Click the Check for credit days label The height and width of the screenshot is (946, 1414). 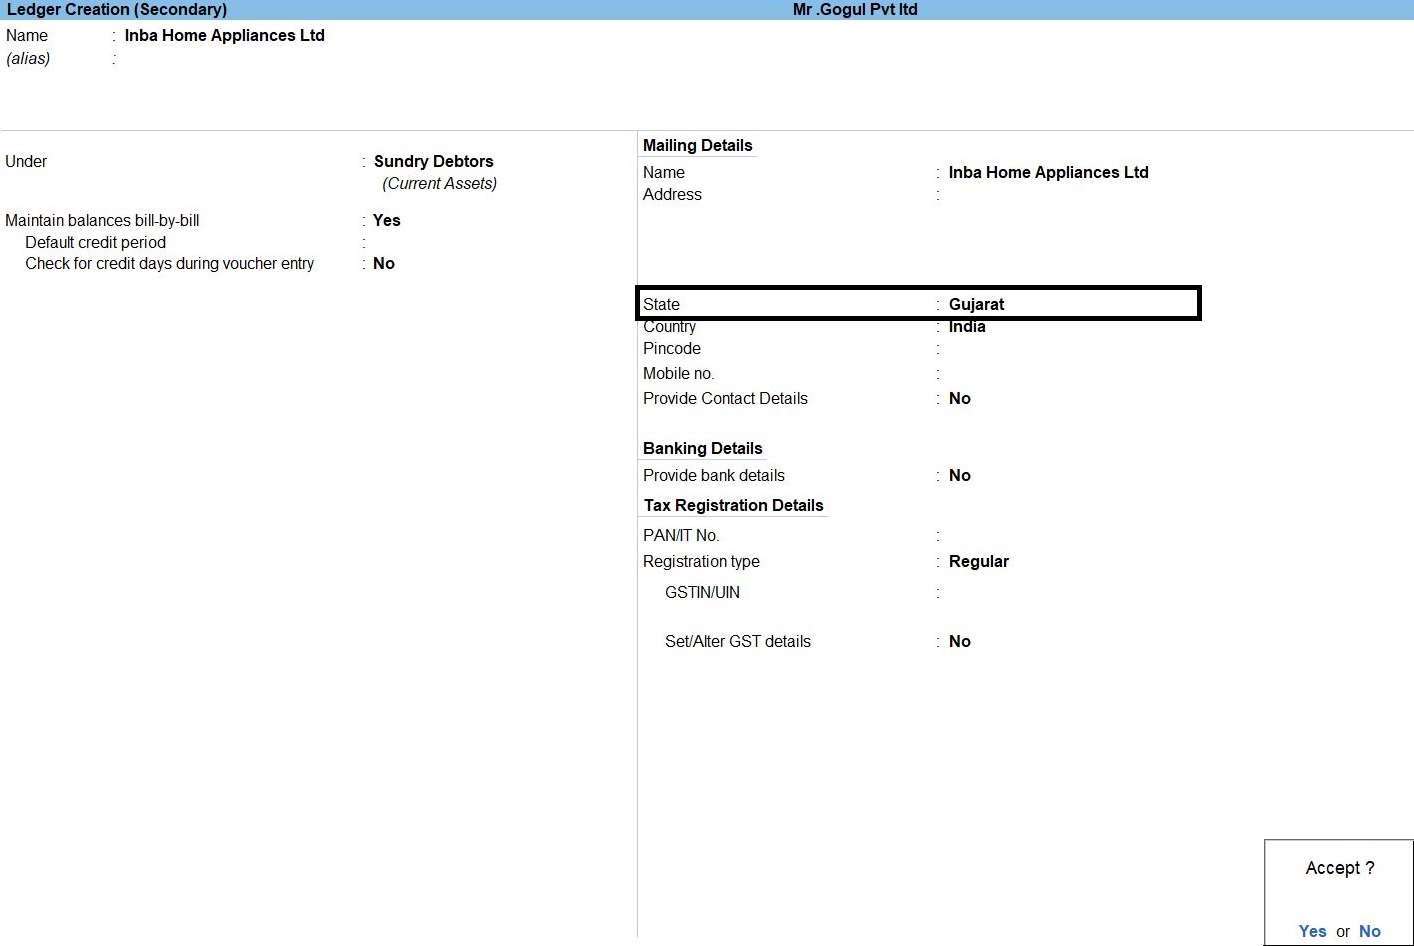169,263
